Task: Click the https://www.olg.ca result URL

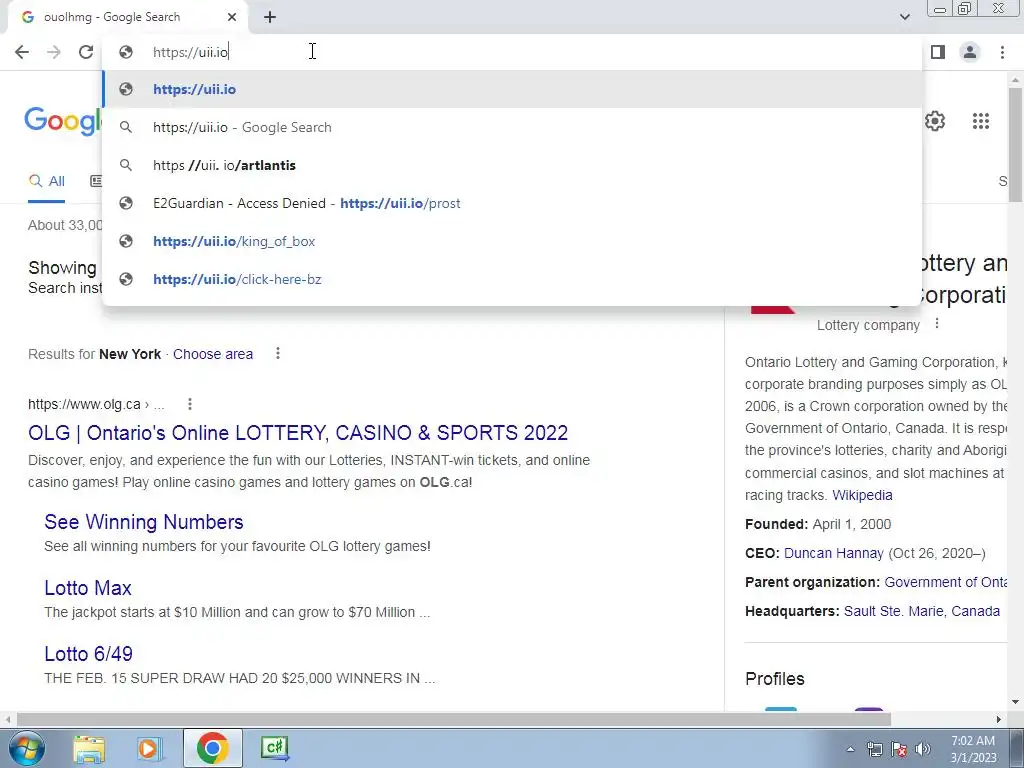Action: point(84,404)
